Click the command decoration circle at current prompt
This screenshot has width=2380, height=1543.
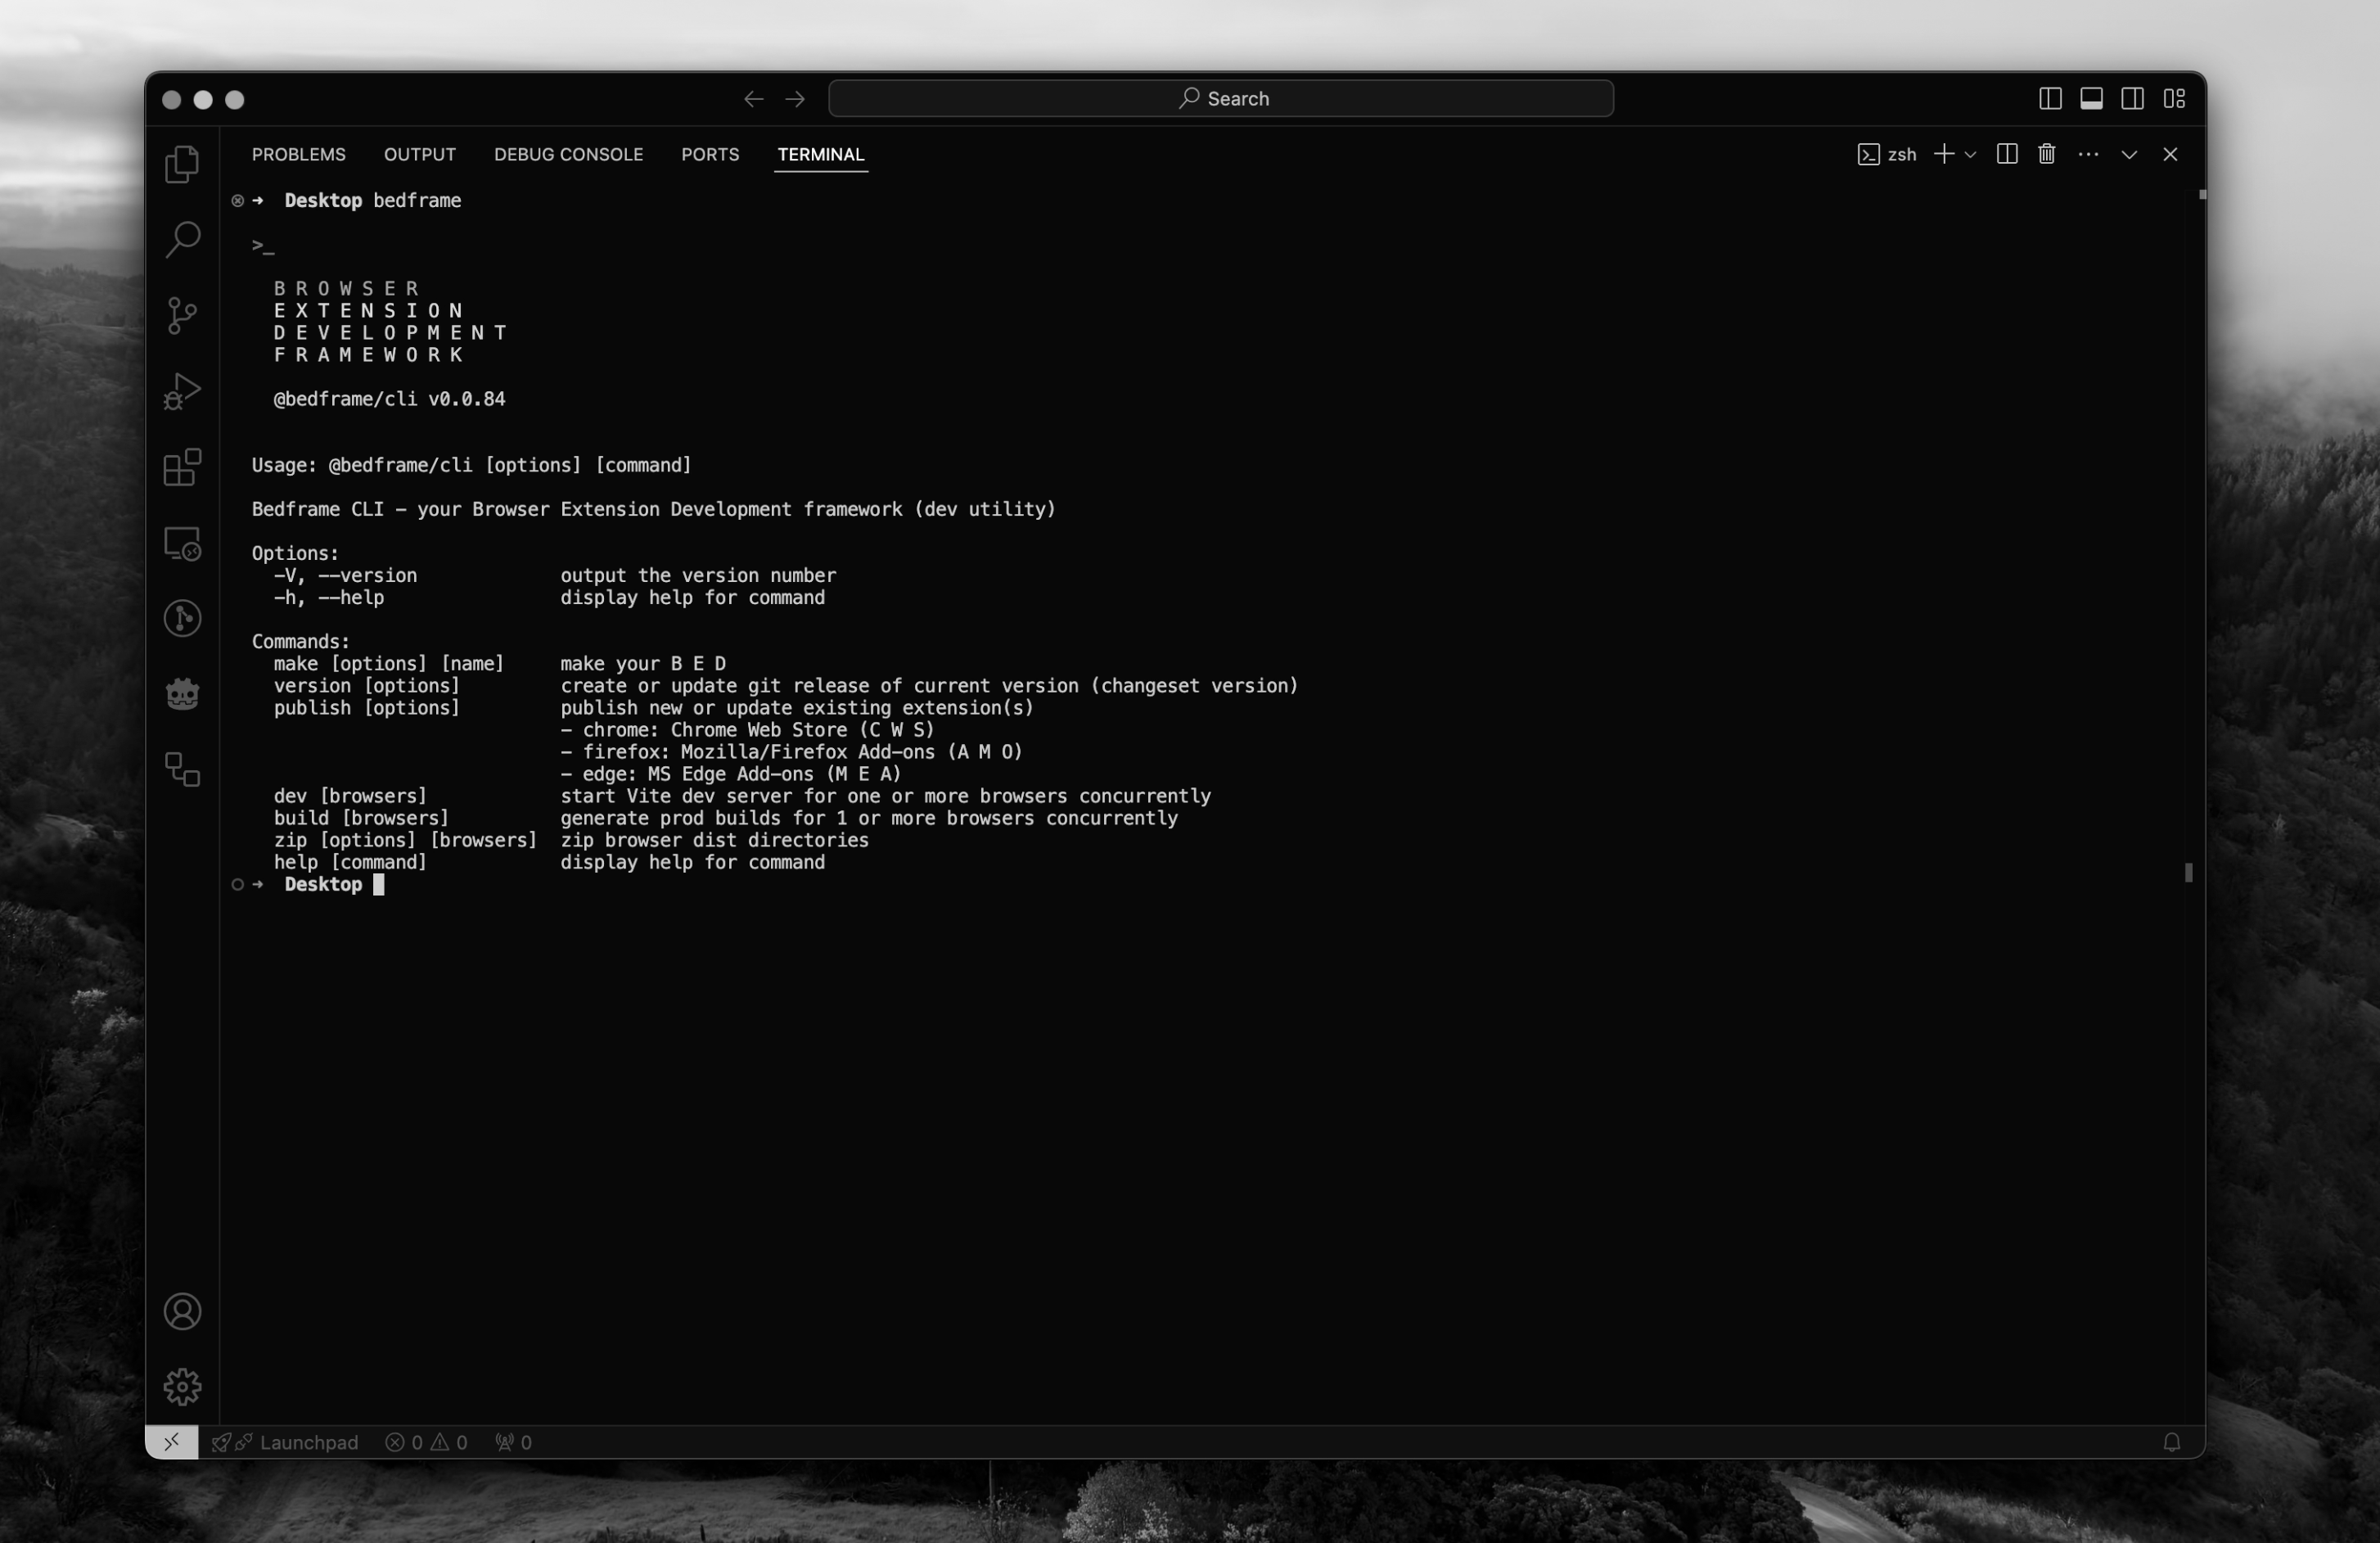pyautogui.click(x=238, y=885)
